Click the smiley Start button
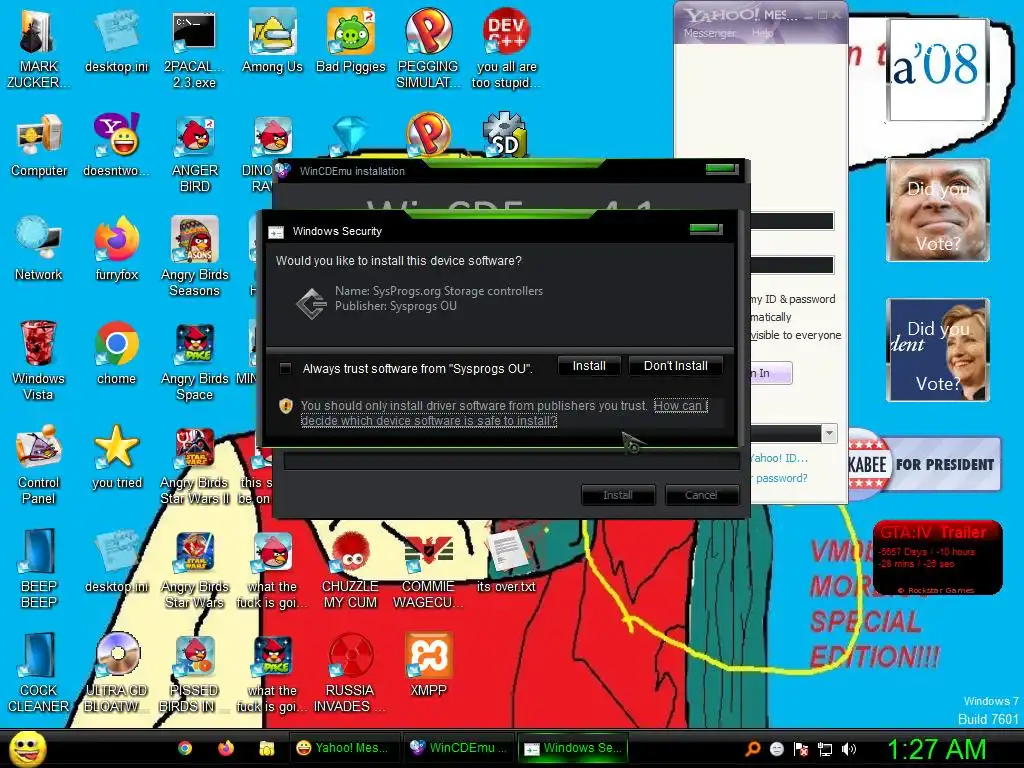This screenshot has width=1024, height=768. (27, 748)
